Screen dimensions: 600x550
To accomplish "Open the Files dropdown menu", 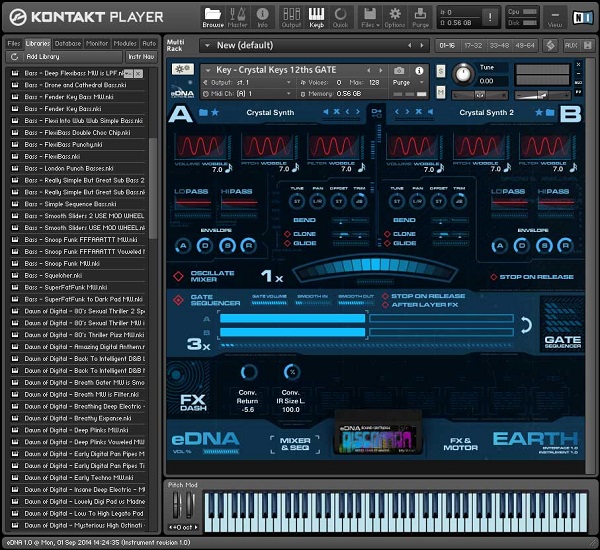I will tap(370, 17).
